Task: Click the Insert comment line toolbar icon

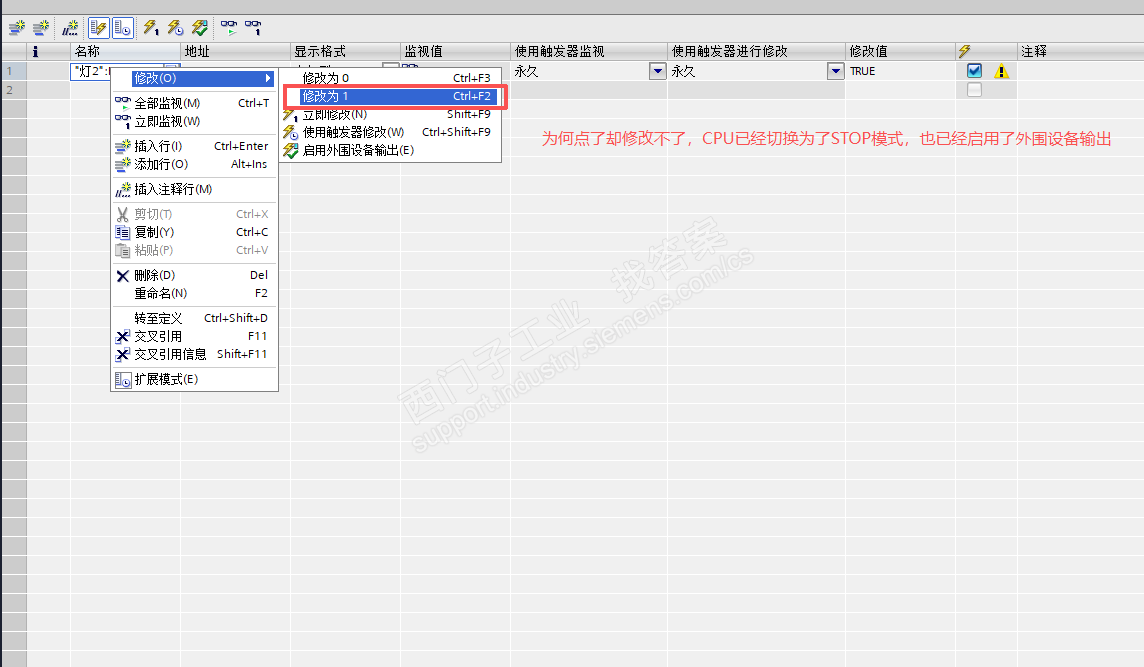Action: 70,28
